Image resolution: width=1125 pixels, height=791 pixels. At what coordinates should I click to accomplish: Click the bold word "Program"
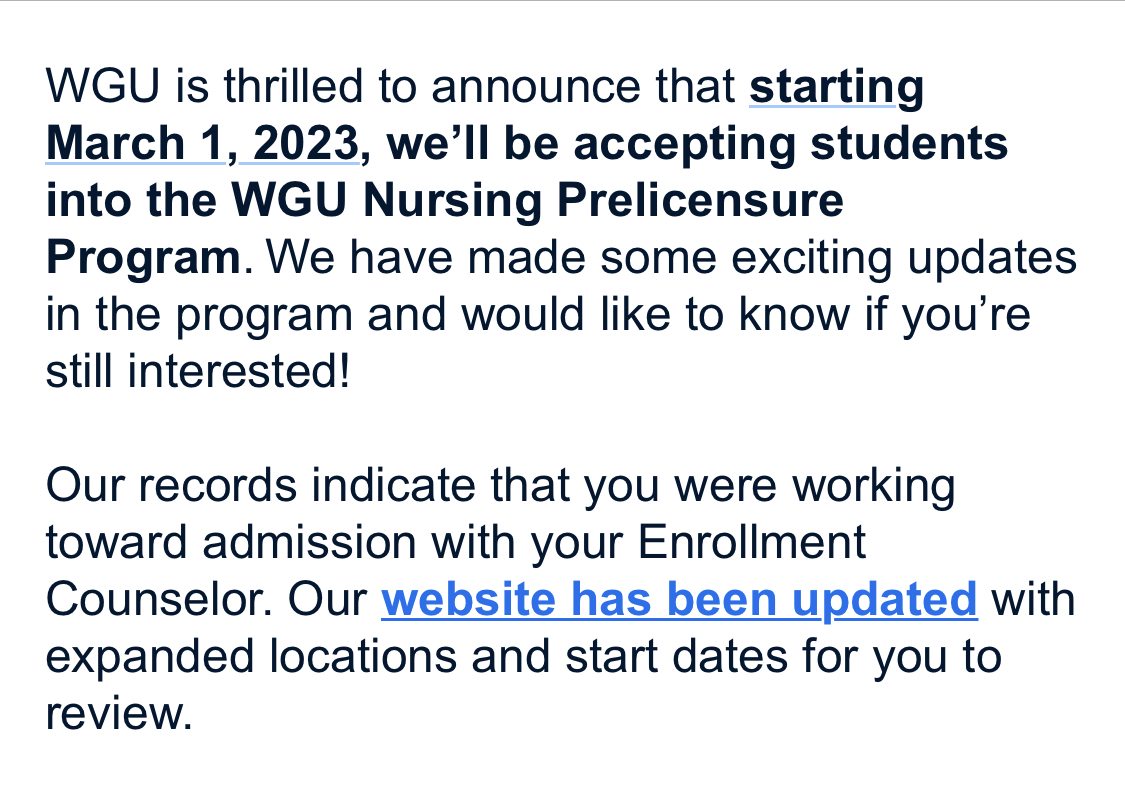143,259
